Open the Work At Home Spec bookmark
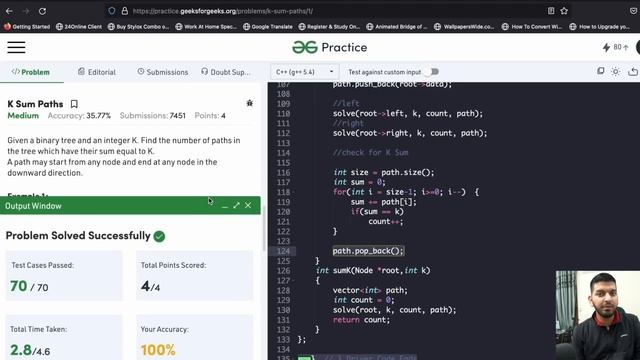 pyautogui.click(x=206, y=27)
